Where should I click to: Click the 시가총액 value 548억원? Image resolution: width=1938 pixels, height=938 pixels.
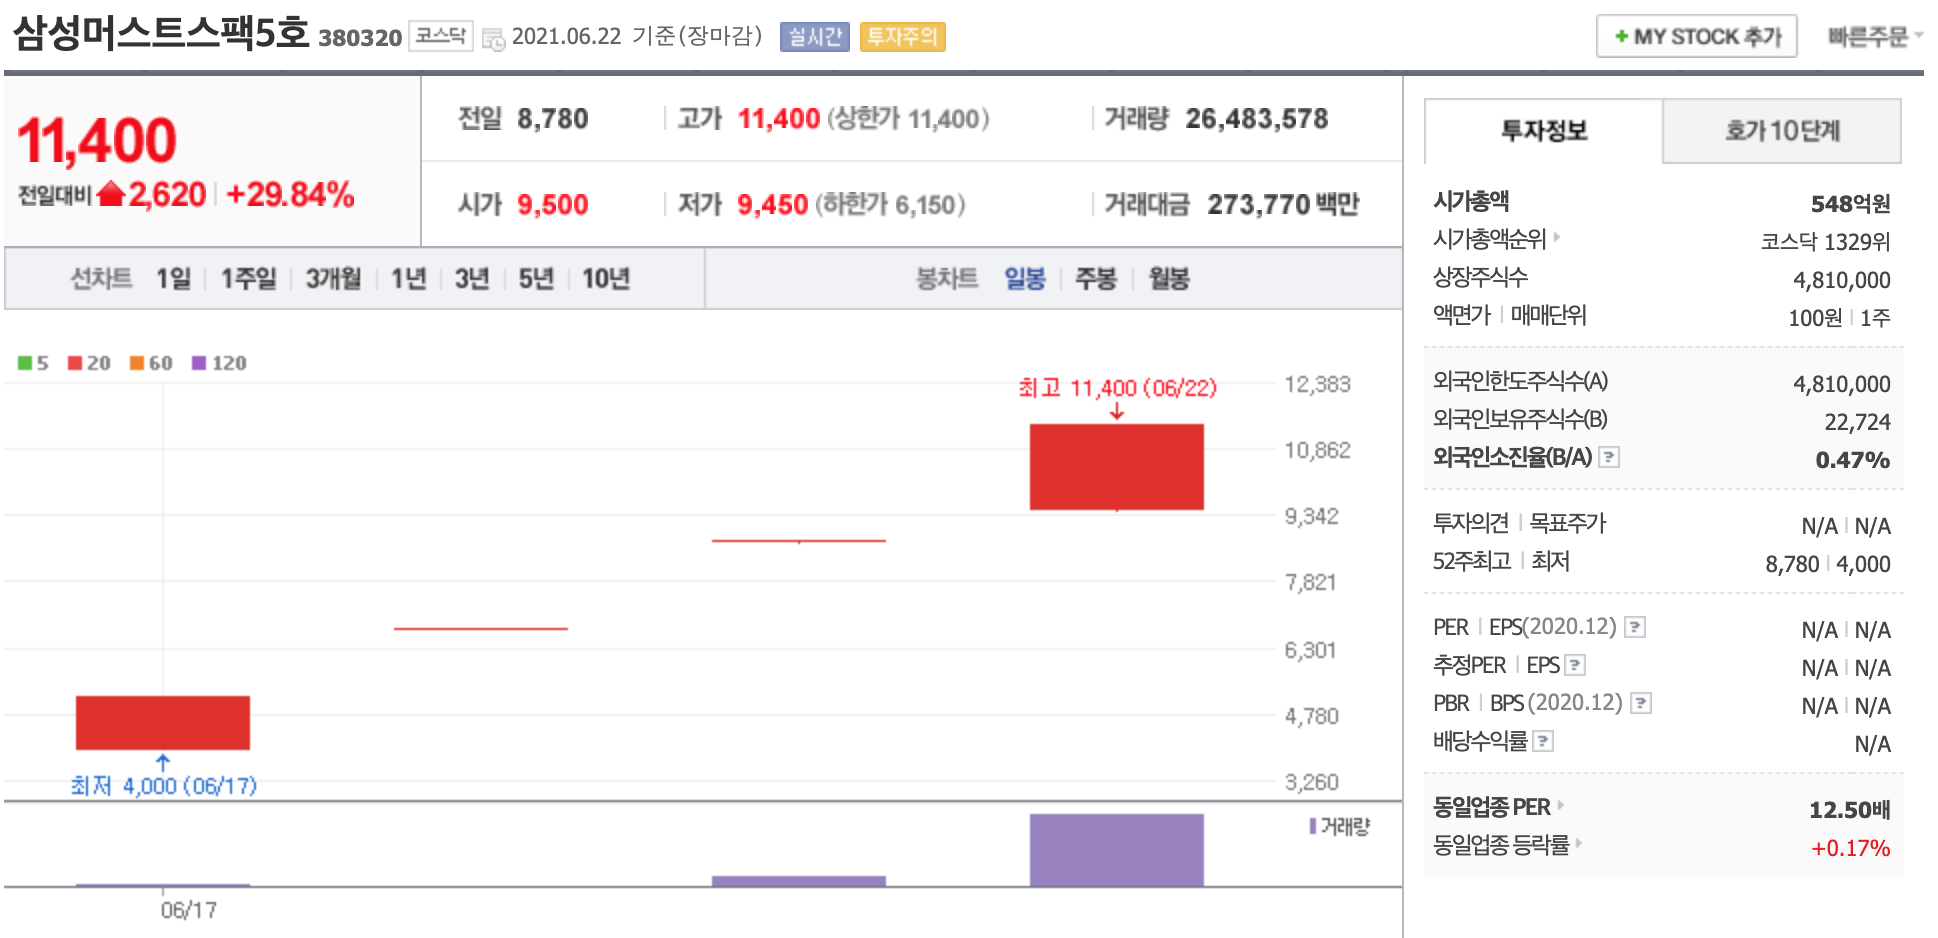tap(1850, 204)
